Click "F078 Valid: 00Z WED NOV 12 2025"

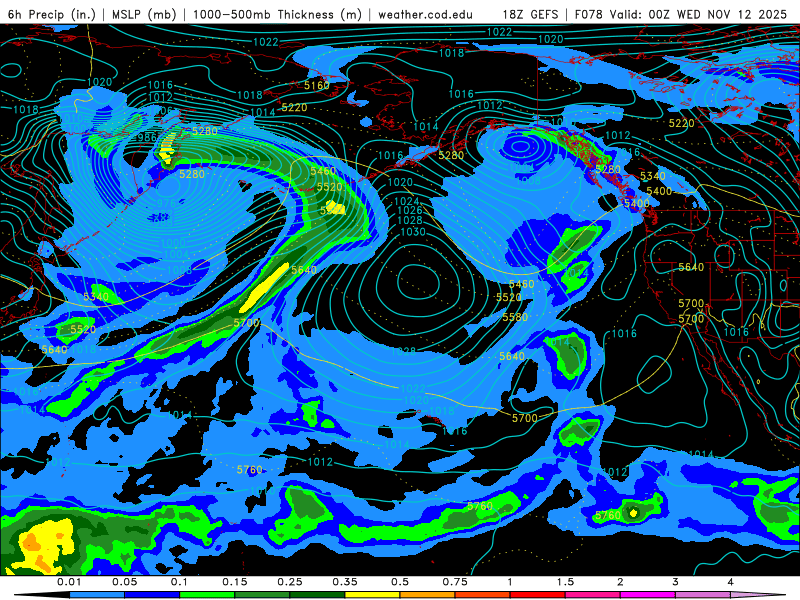681,14
